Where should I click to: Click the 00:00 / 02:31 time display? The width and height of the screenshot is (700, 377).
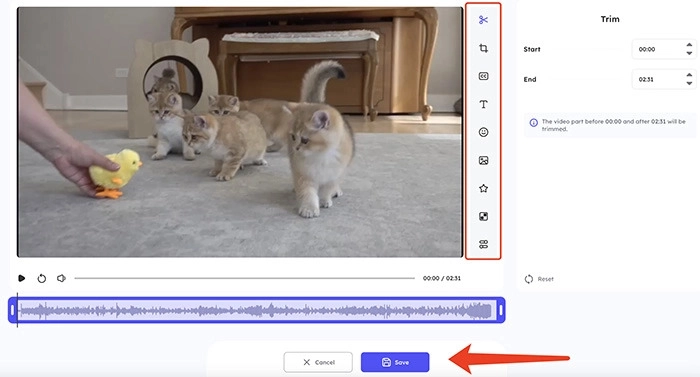[442, 278]
